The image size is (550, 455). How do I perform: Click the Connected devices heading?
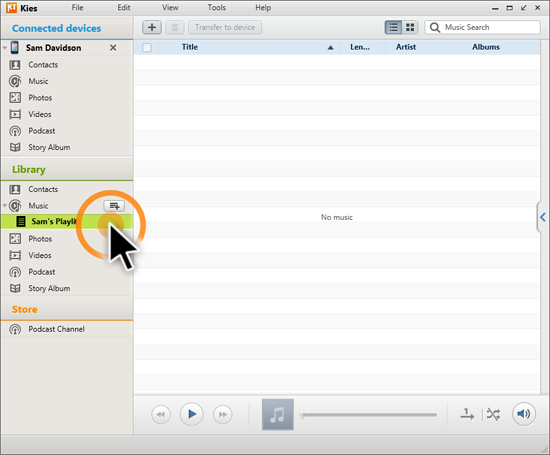(x=56, y=28)
